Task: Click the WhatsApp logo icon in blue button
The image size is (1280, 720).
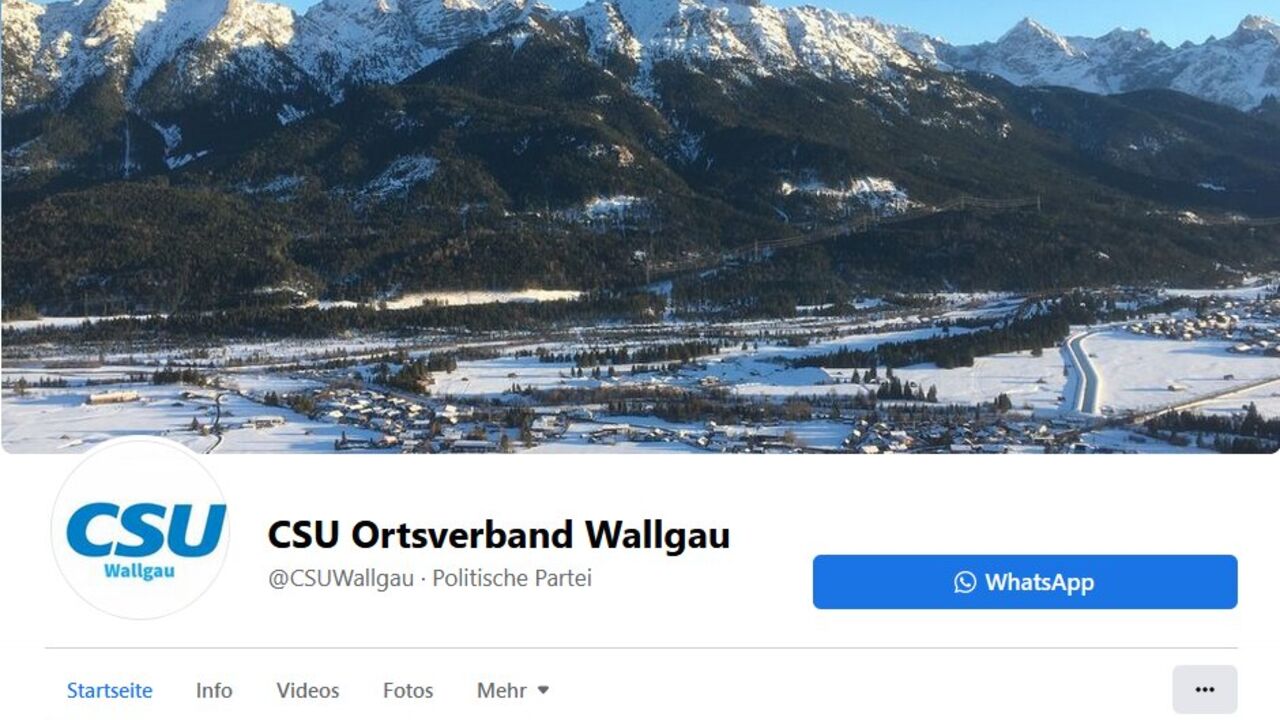Action: pos(965,582)
